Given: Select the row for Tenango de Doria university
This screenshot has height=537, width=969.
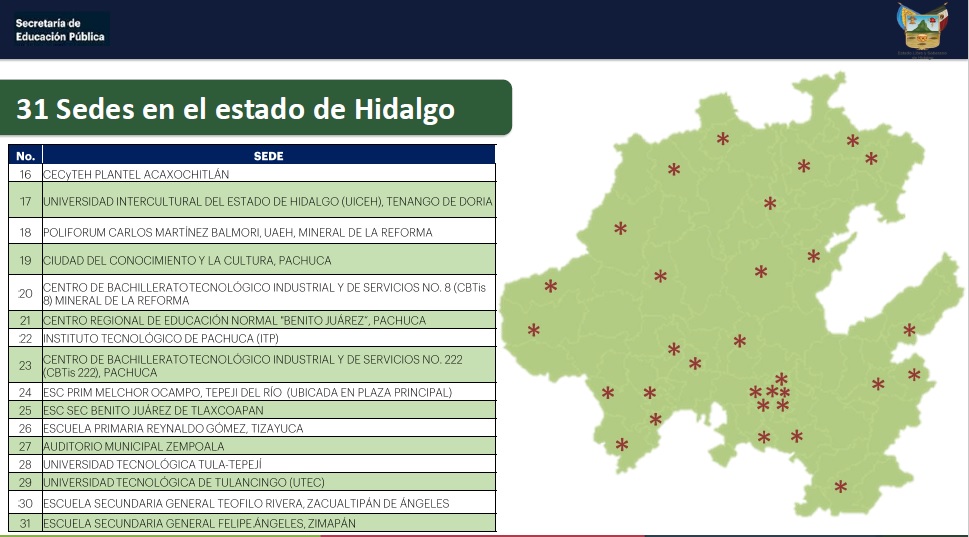Looking at the screenshot, I should click(252, 200).
